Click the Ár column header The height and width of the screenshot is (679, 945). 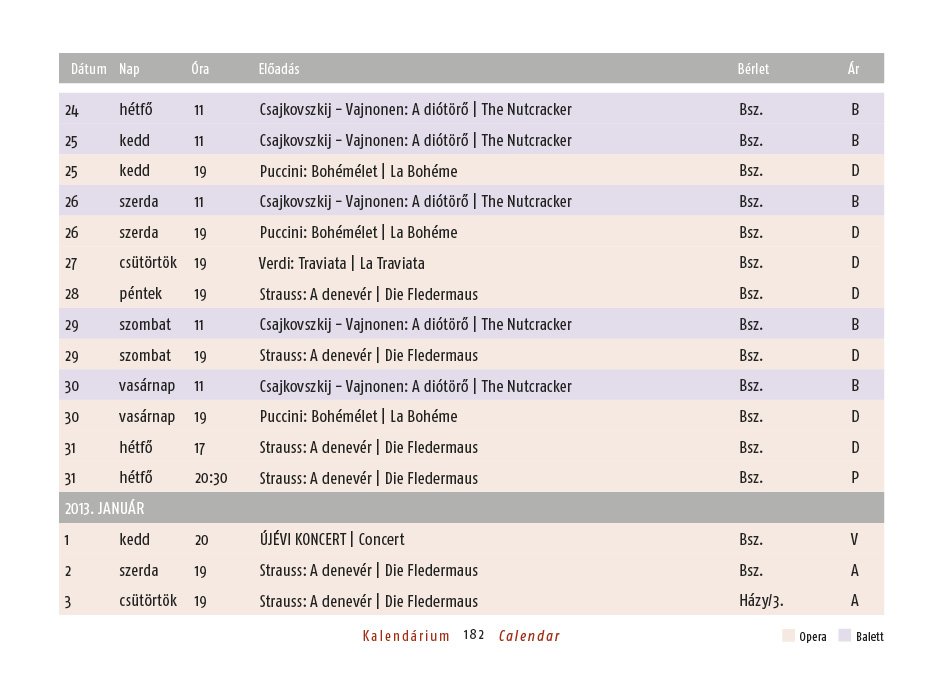click(853, 69)
